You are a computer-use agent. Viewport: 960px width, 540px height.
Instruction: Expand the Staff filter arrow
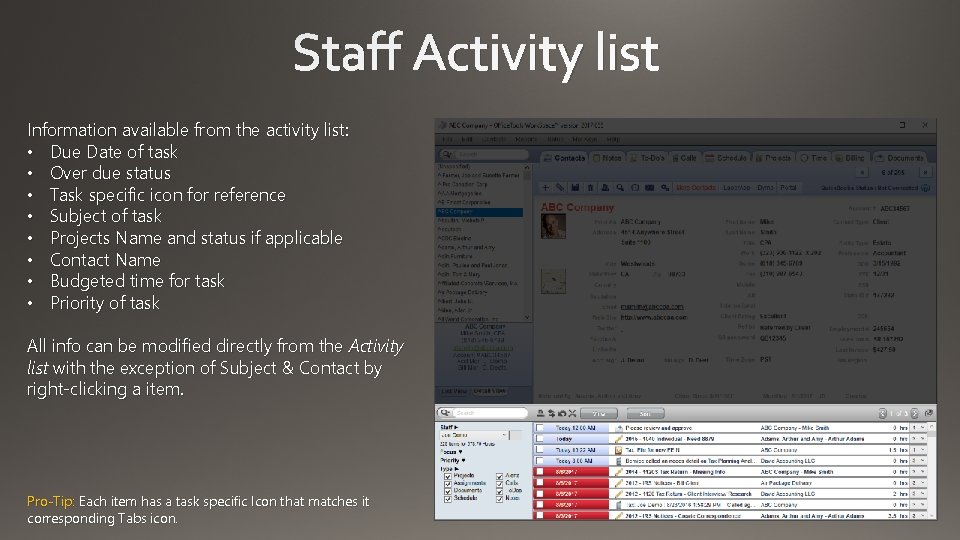tap(456, 427)
